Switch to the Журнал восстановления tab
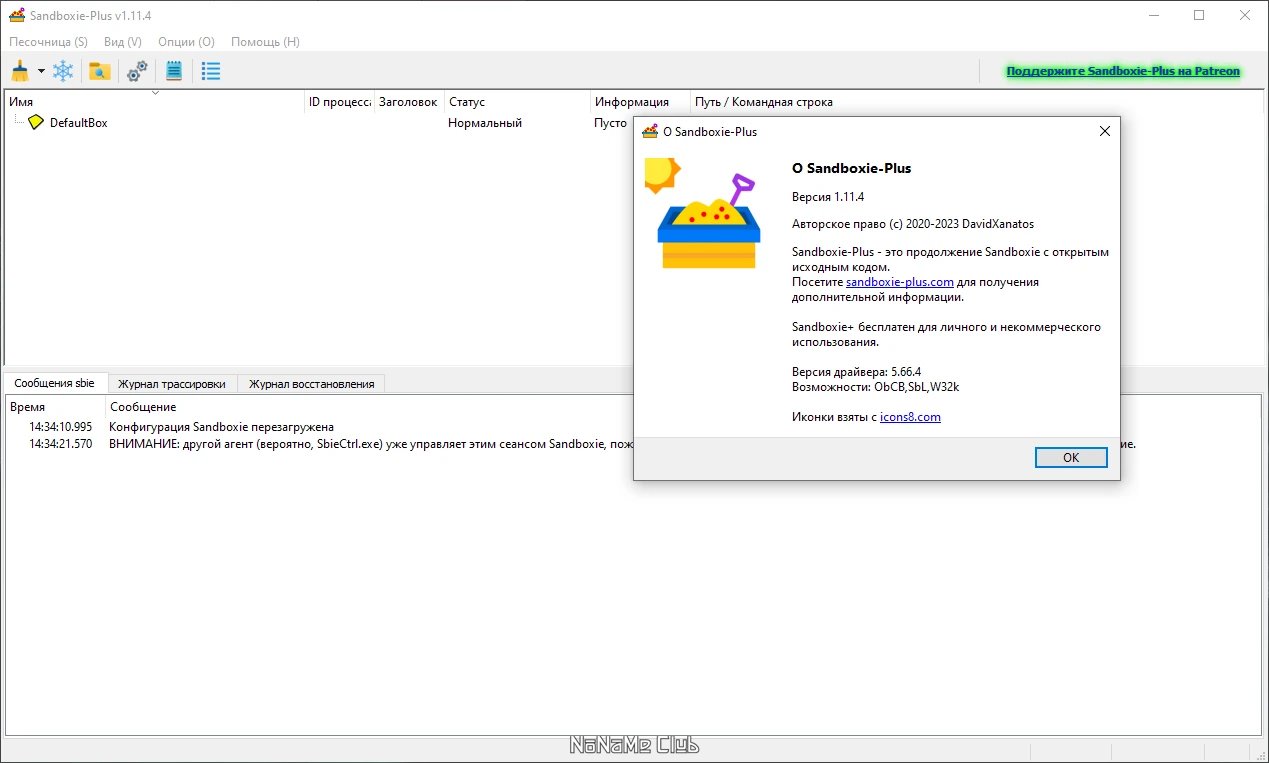This screenshot has height=763, width=1269. 312,384
